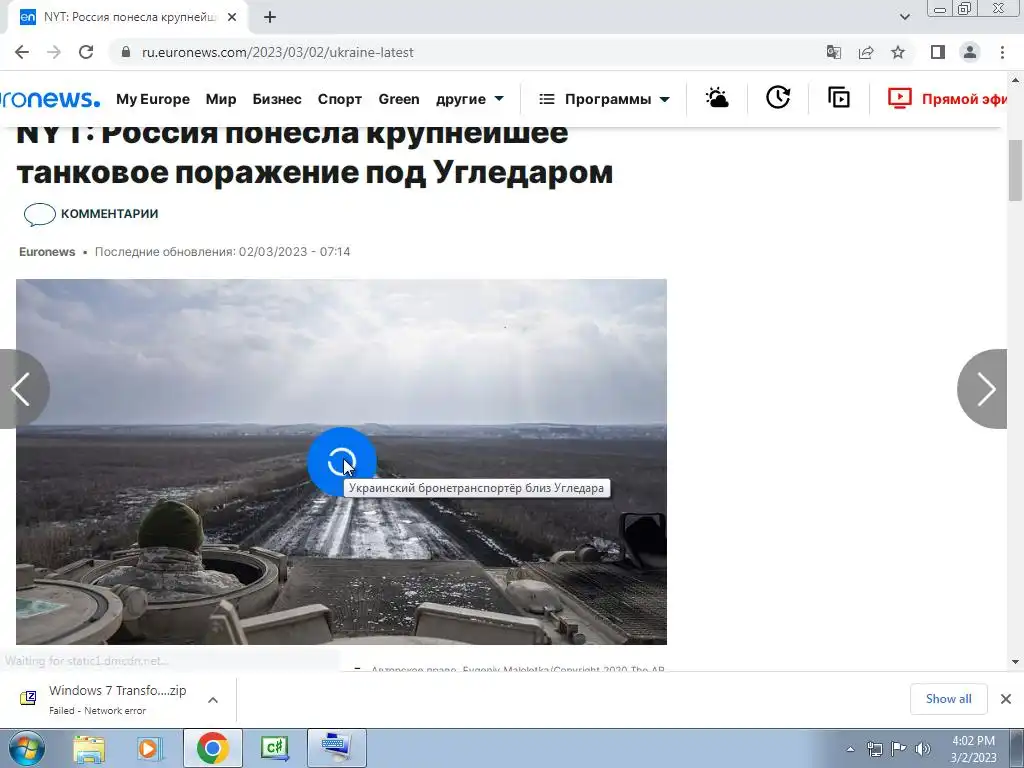Viewport: 1024px width, 768px height.
Task: Bookmark this page with the star icon
Action: pos(898,52)
